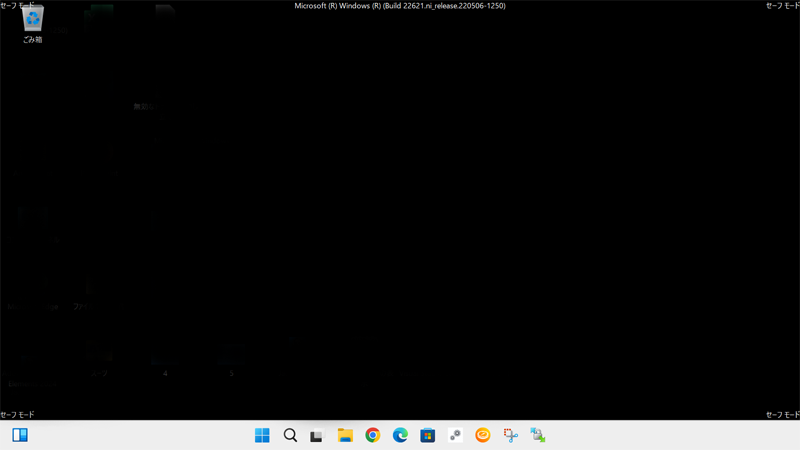800x450 pixels.
Task: Click the Microsoft Windows build number text
Action: point(400,6)
